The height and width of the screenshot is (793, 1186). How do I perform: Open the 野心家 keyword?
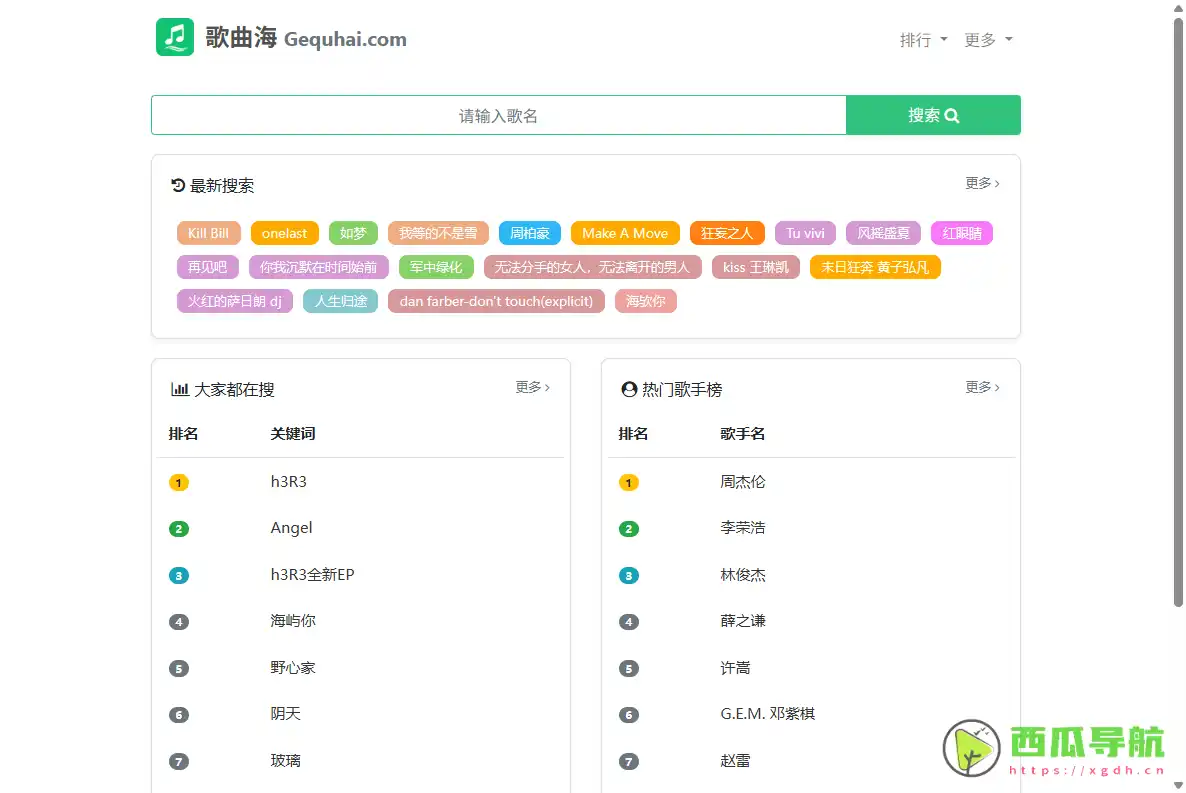point(293,668)
